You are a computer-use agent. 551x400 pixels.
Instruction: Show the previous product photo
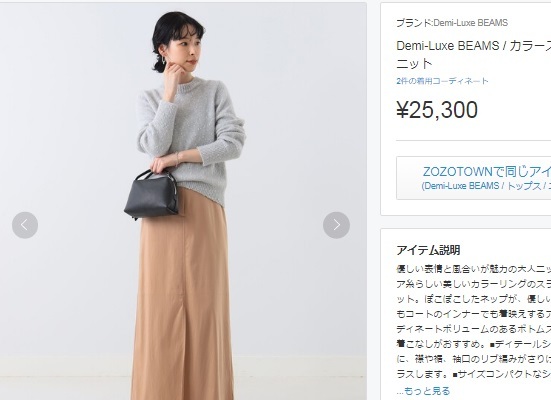pyautogui.click(x=25, y=225)
